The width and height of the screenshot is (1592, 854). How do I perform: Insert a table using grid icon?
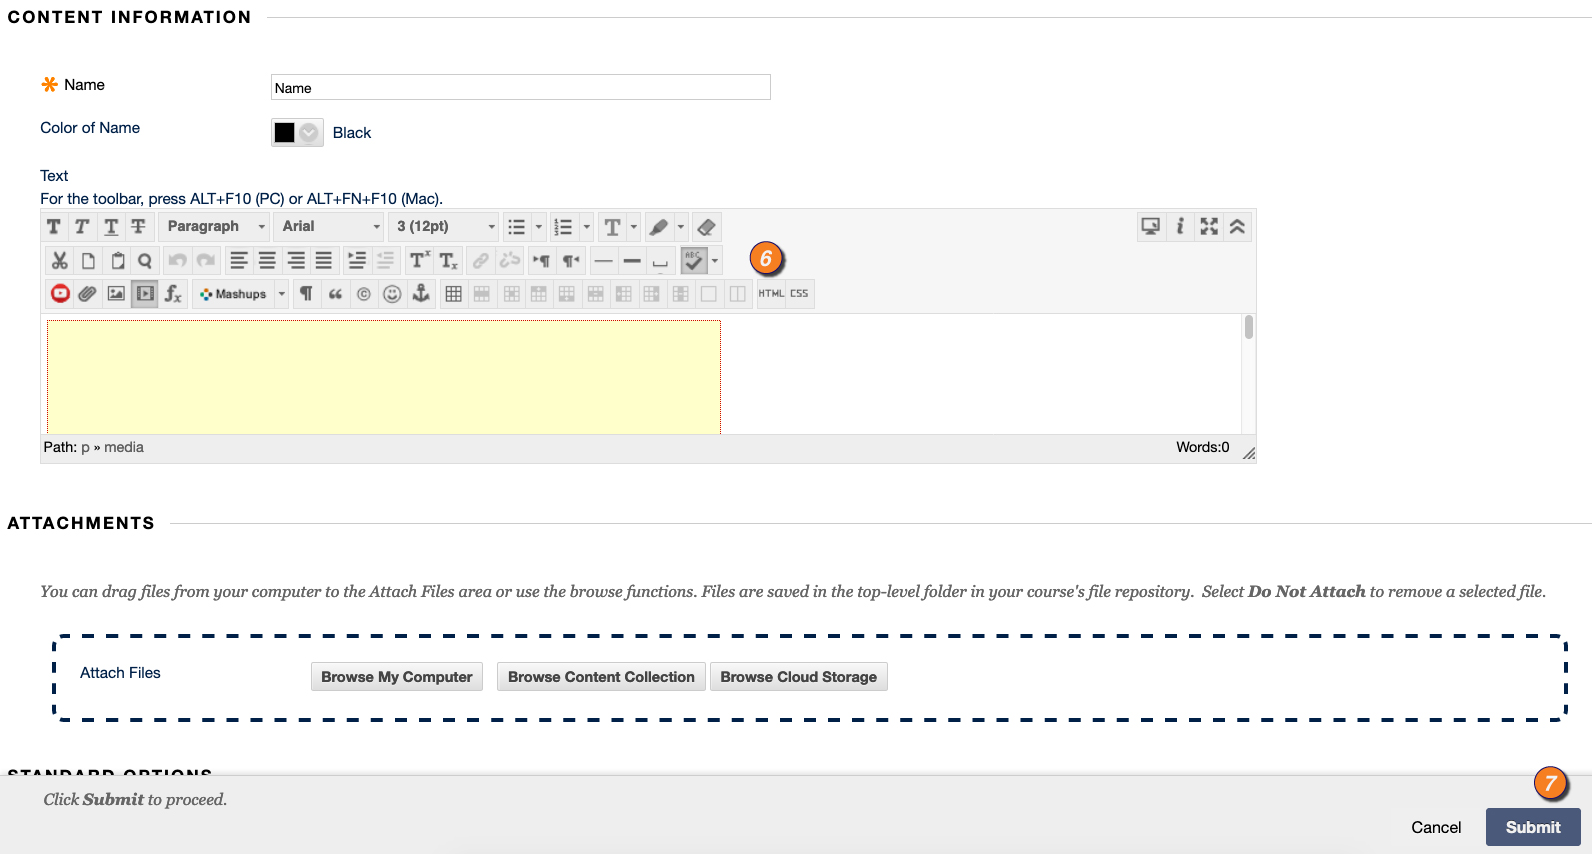pos(453,294)
